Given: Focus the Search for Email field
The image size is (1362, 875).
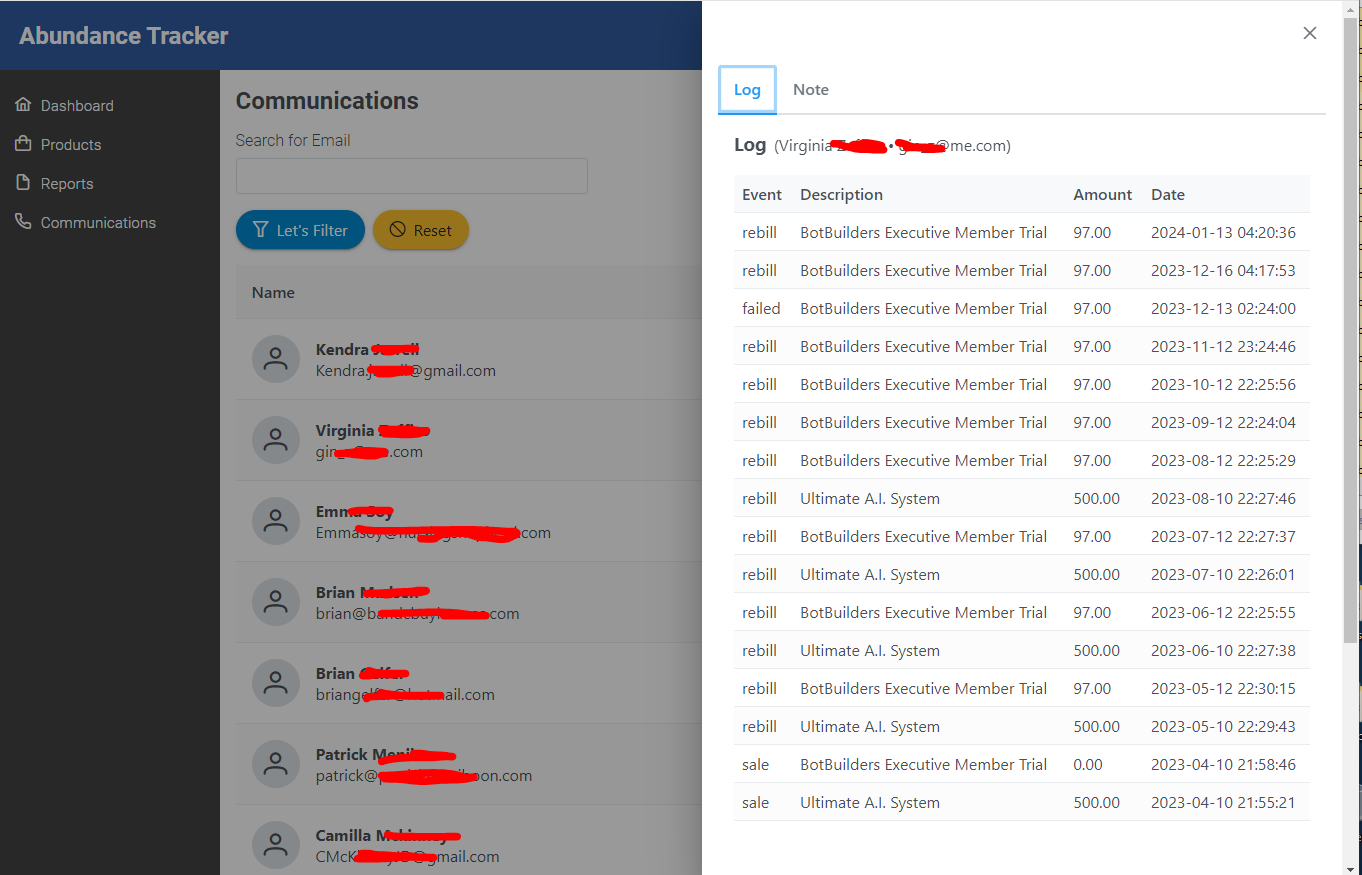Looking at the screenshot, I should click(x=412, y=176).
